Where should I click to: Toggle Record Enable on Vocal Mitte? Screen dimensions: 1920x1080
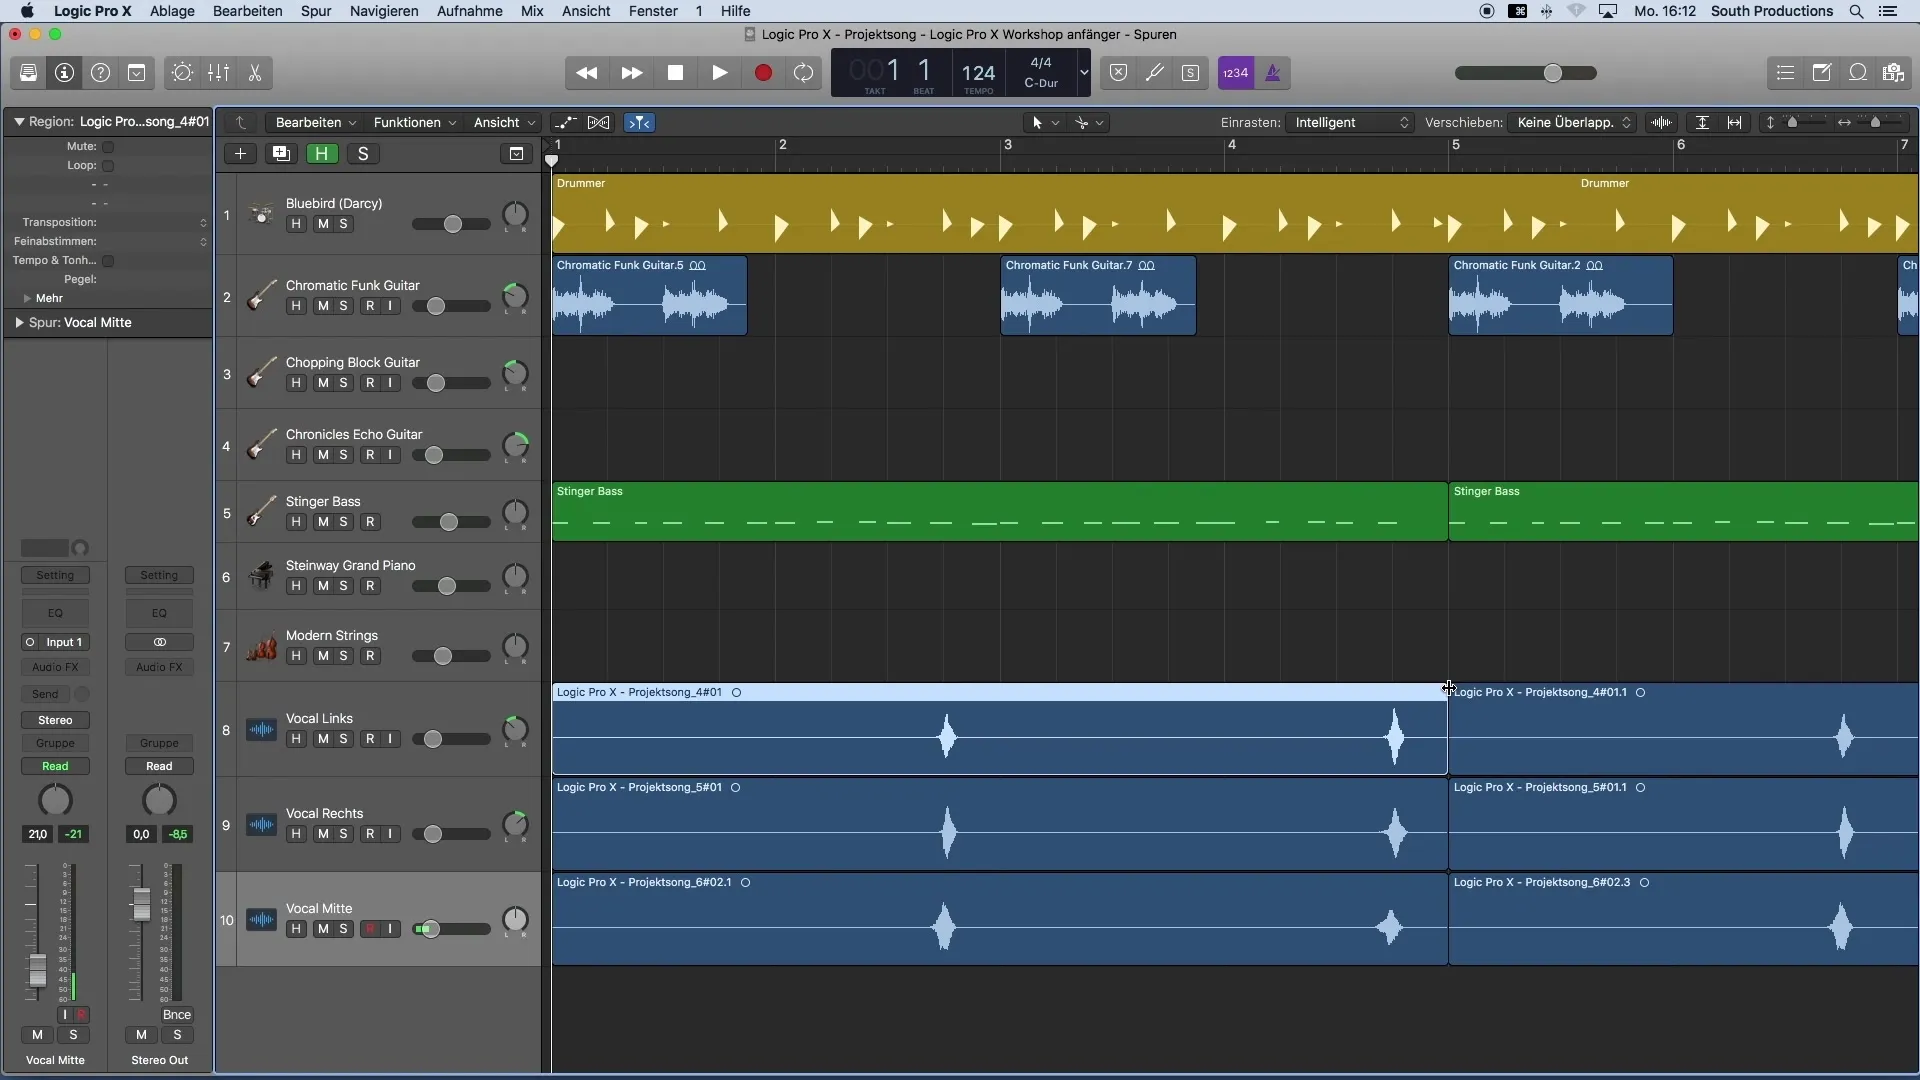point(371,928)
